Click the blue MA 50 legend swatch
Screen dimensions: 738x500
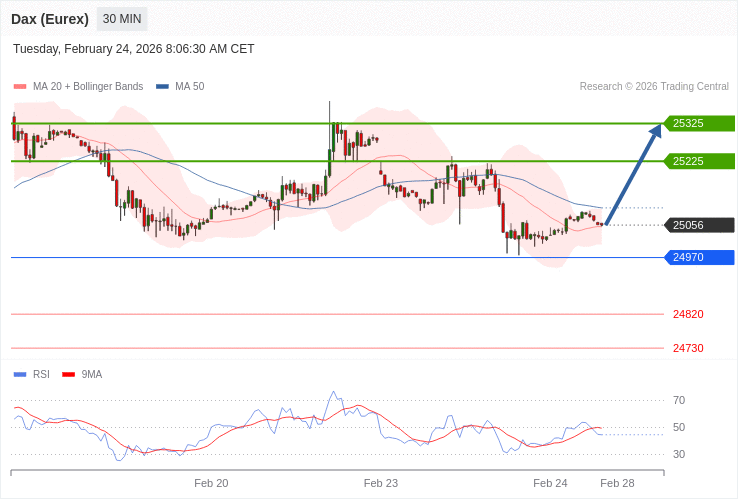pyautogui.click(x=162, y=87)
